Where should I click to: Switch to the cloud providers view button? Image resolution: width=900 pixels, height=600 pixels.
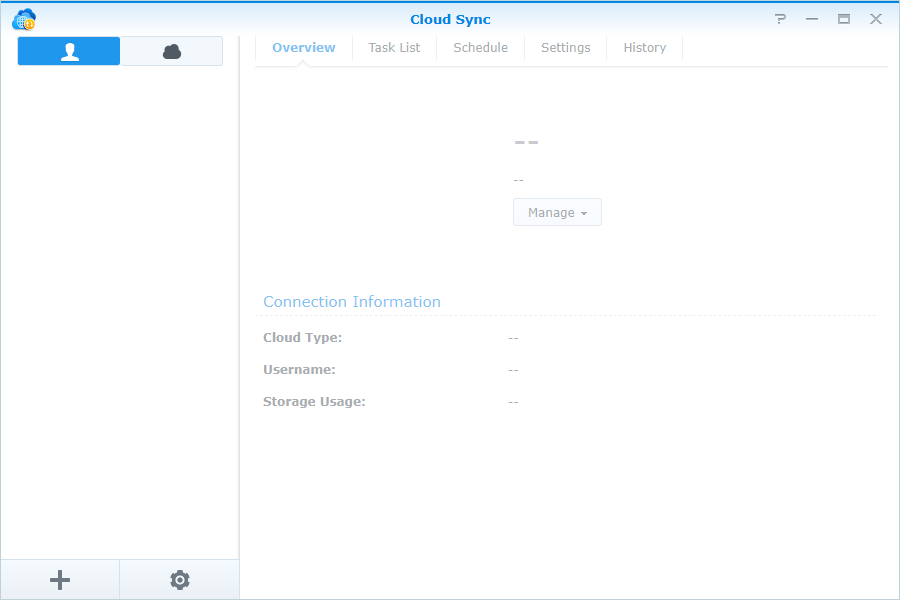click(x=172, y=51)
